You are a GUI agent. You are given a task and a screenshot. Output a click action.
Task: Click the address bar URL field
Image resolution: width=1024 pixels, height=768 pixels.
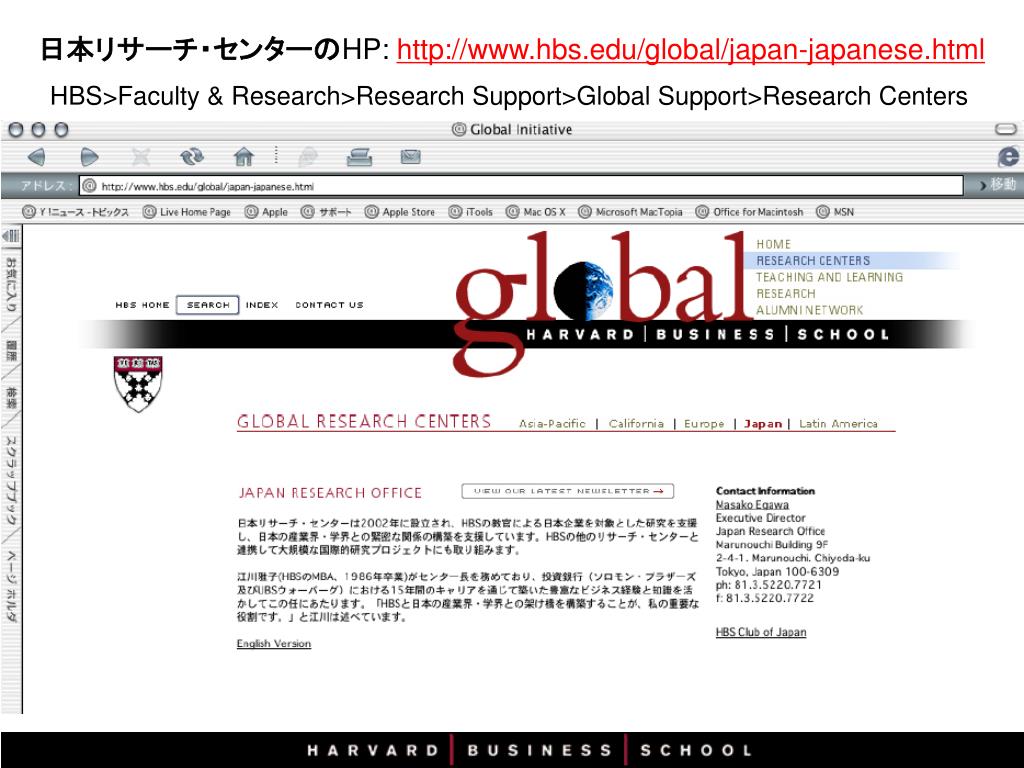pyautogui.click(x=521, y=186)
